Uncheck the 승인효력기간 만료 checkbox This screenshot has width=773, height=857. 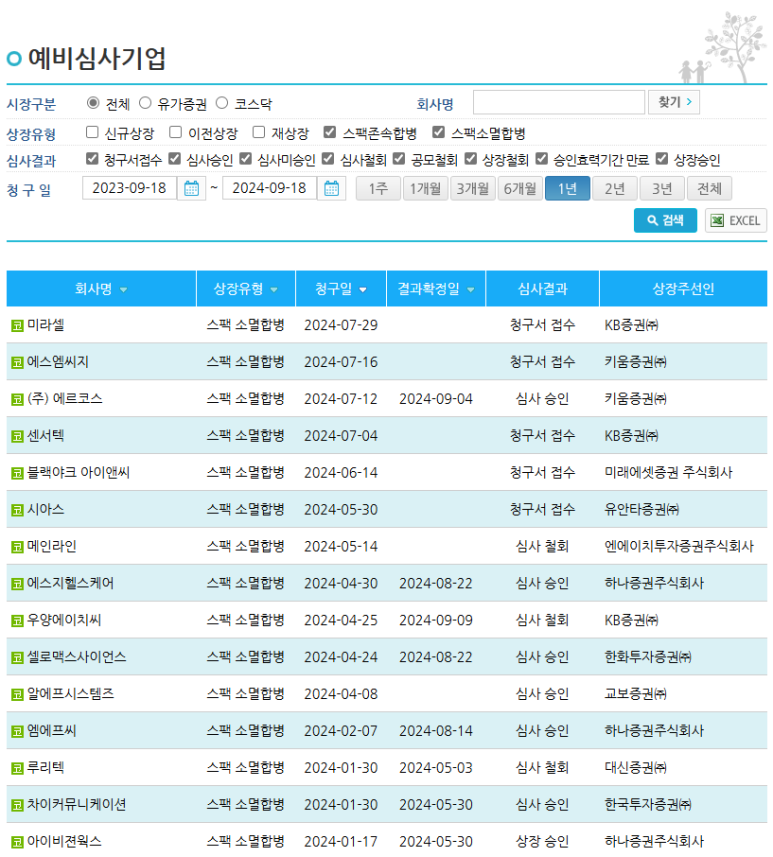pos(542,159)
